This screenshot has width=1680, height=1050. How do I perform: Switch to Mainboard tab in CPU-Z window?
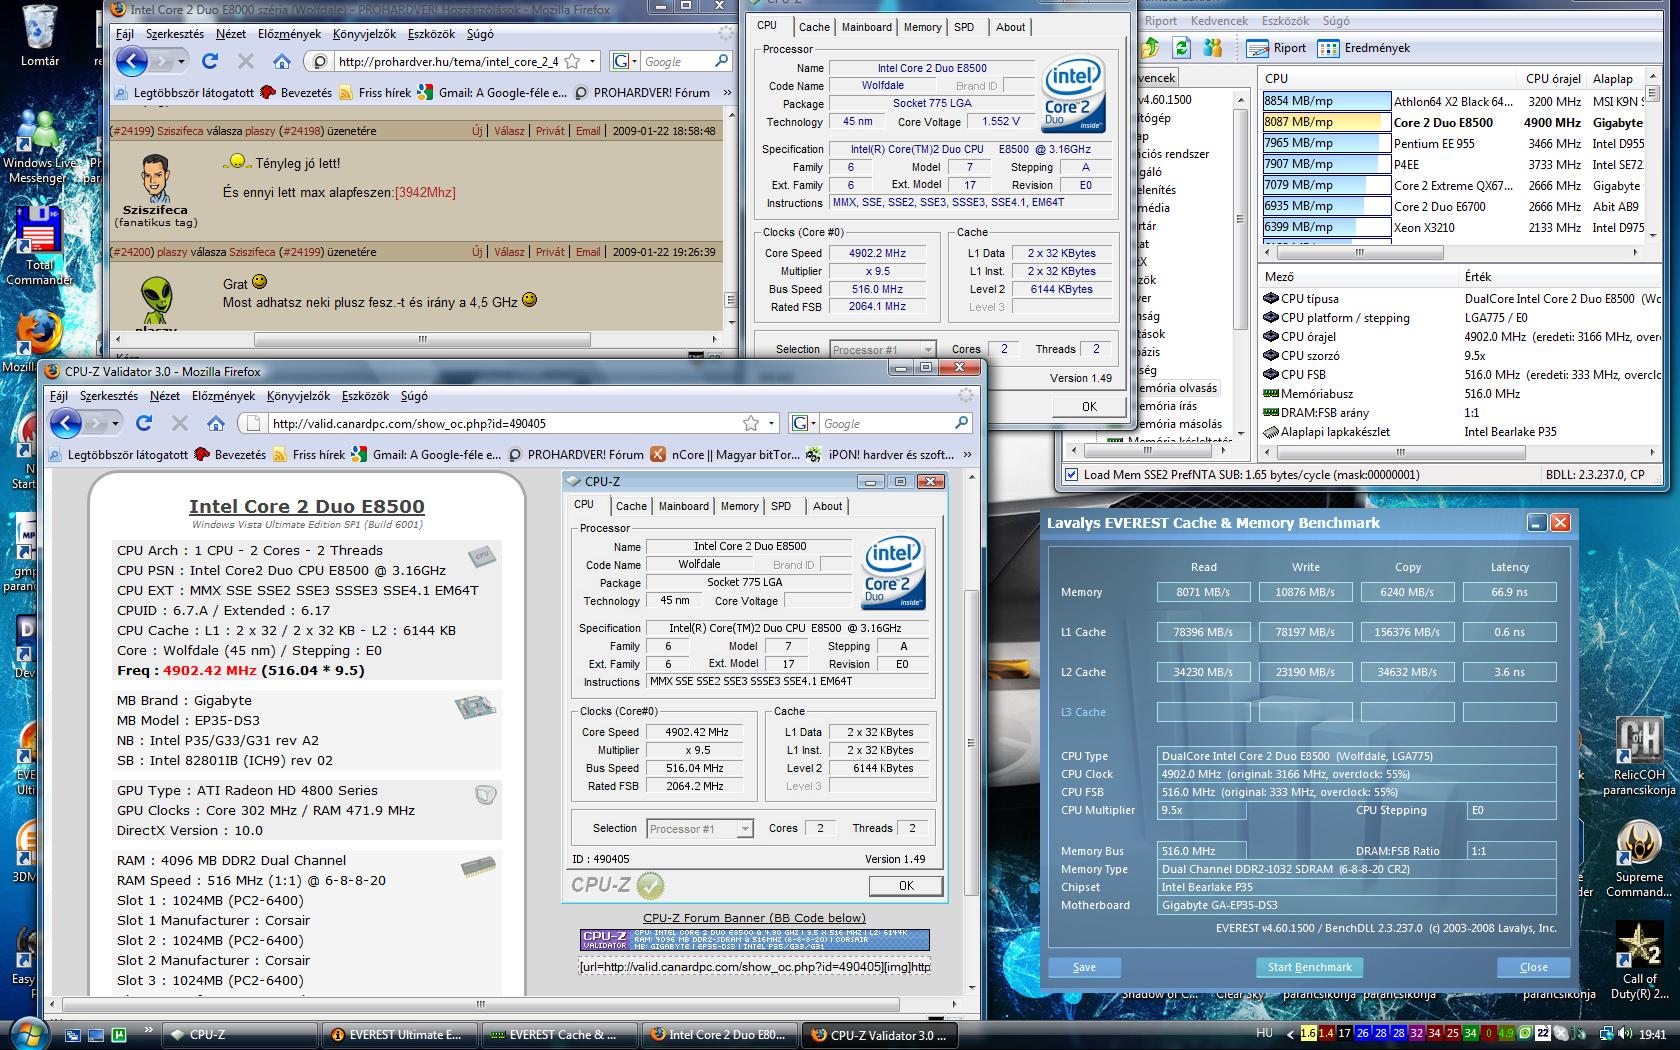[866, 27]
